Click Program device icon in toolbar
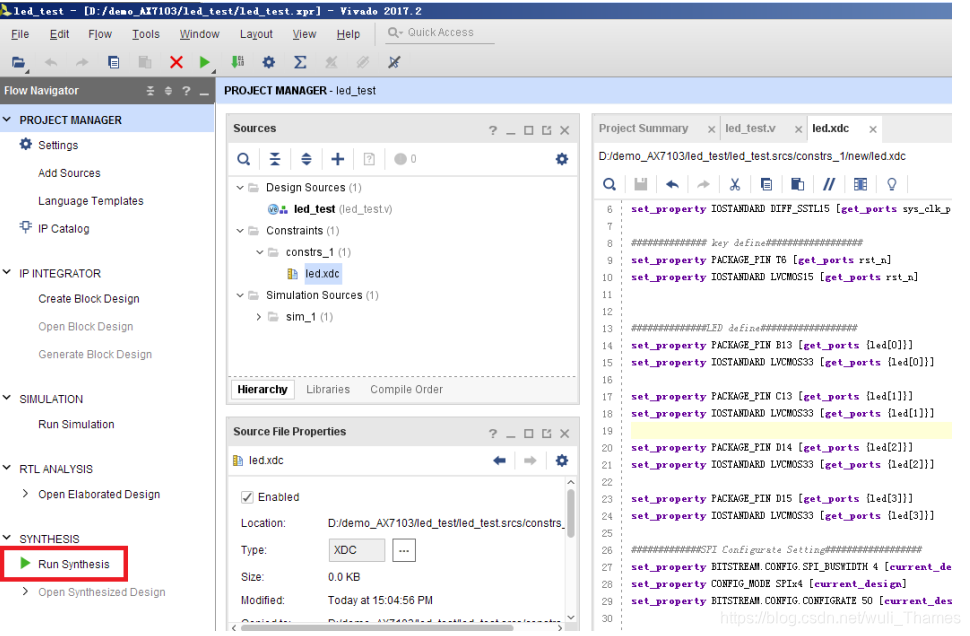This screenshot has height=636, width=970. point(238,62)
